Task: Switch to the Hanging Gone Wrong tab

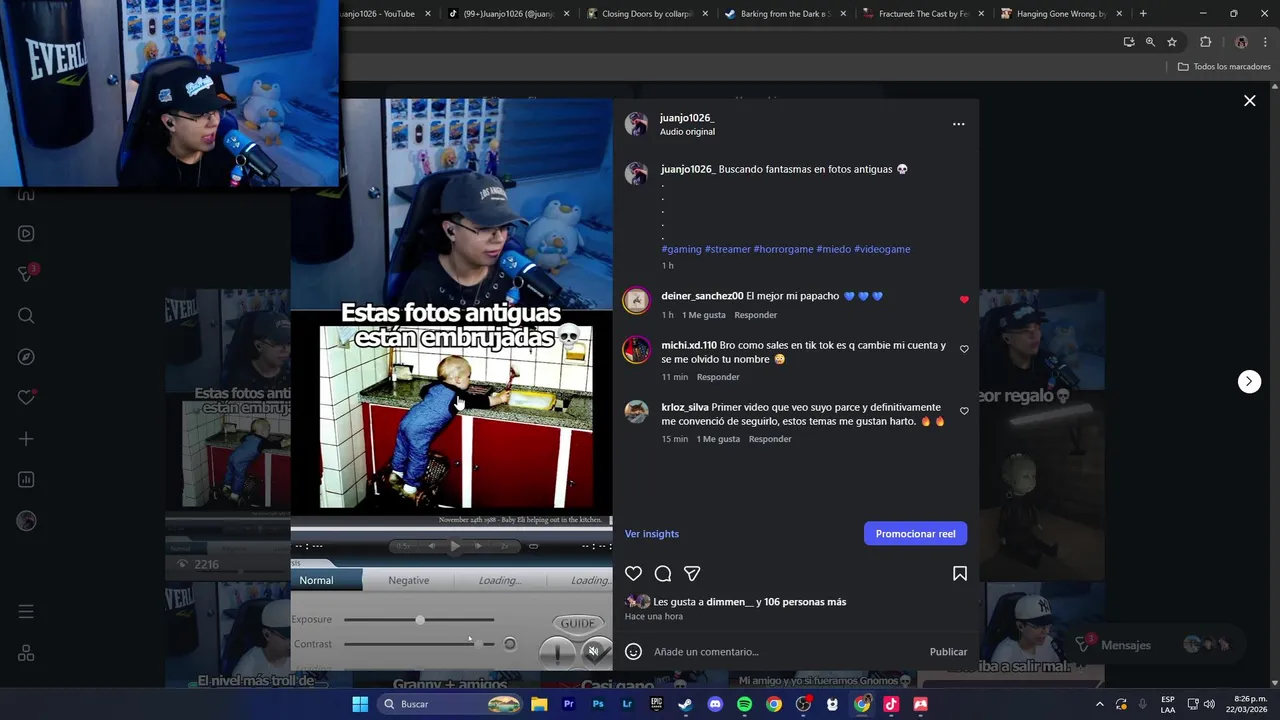Action: point(1061,14)
